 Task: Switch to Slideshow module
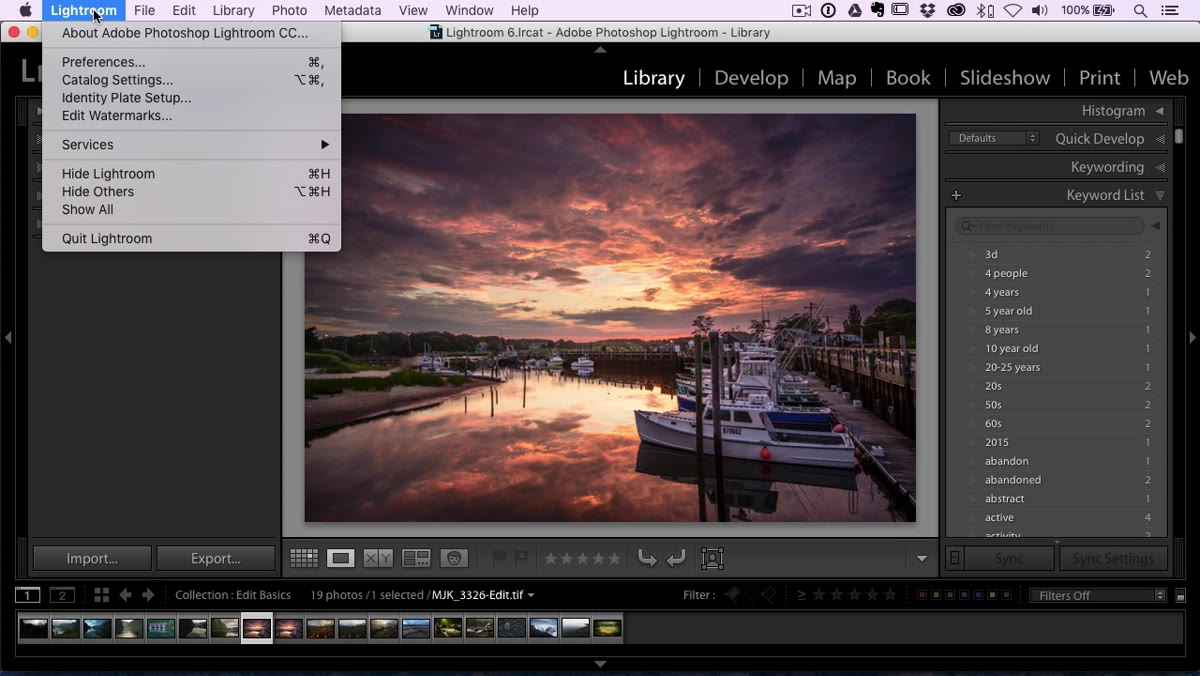[1005, 78]
